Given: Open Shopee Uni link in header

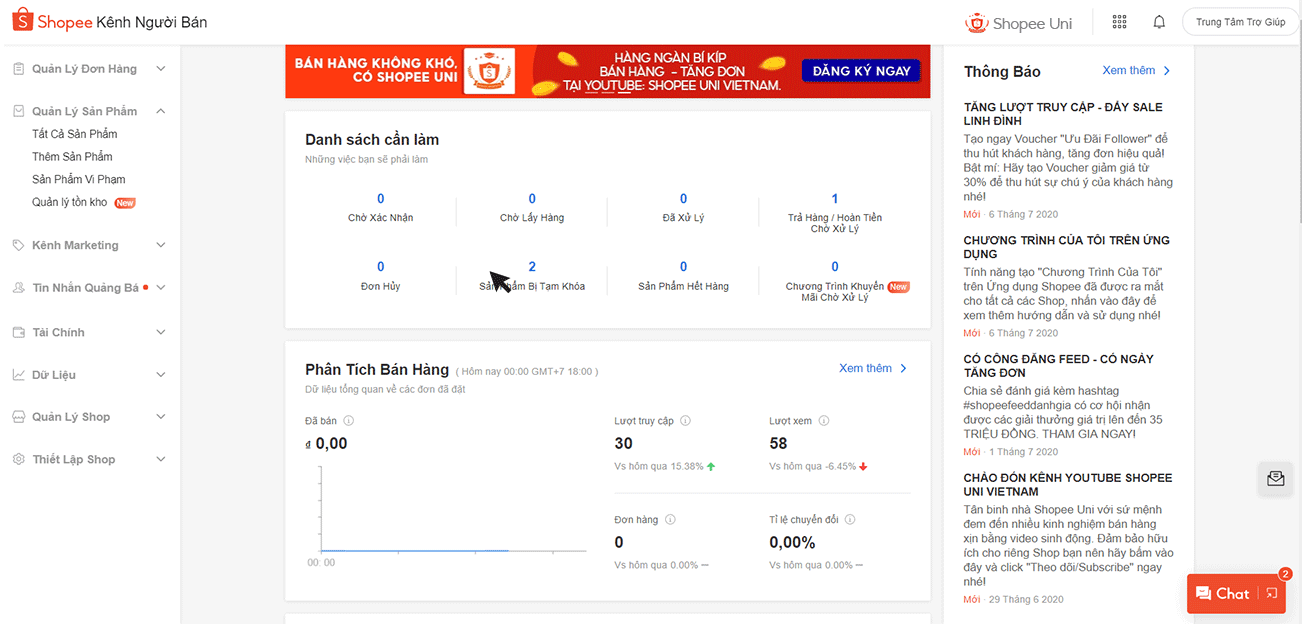Looking at the screenshot, I should click(x=1018, y=23).
